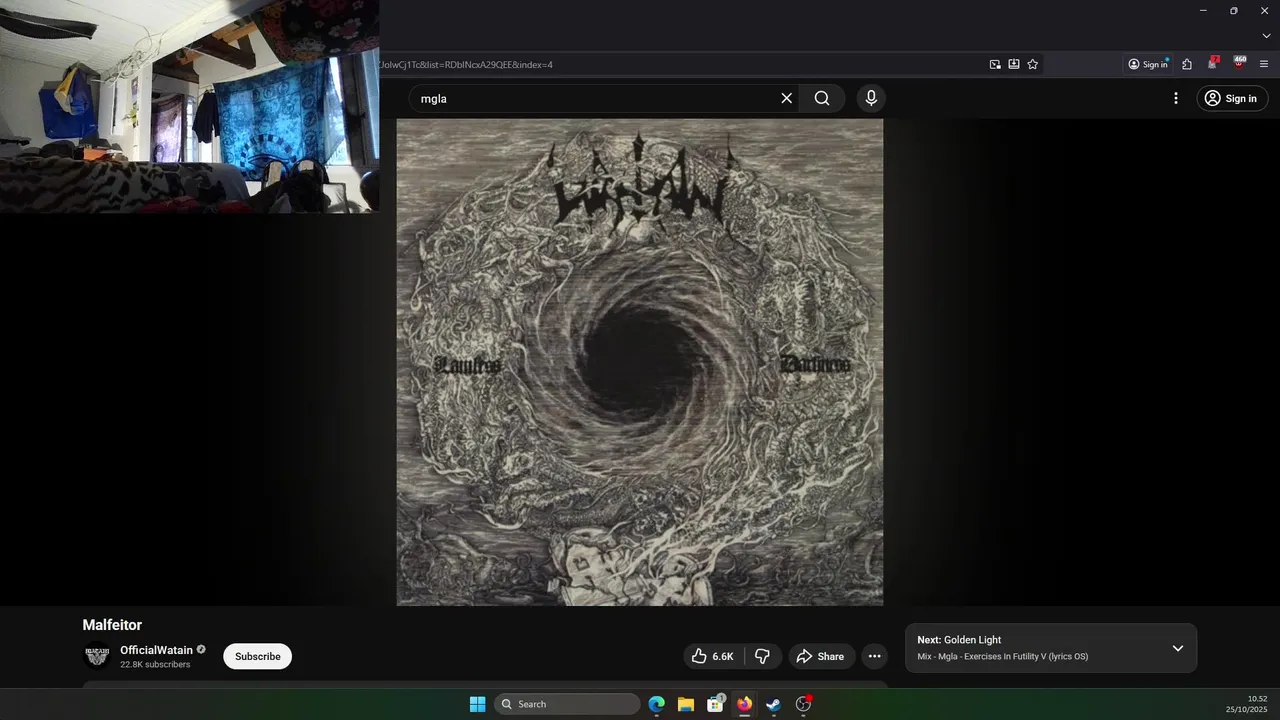1280x720 pixels.
Task: Click the Firefox account Sign in button
Action: coord(1148,64)
